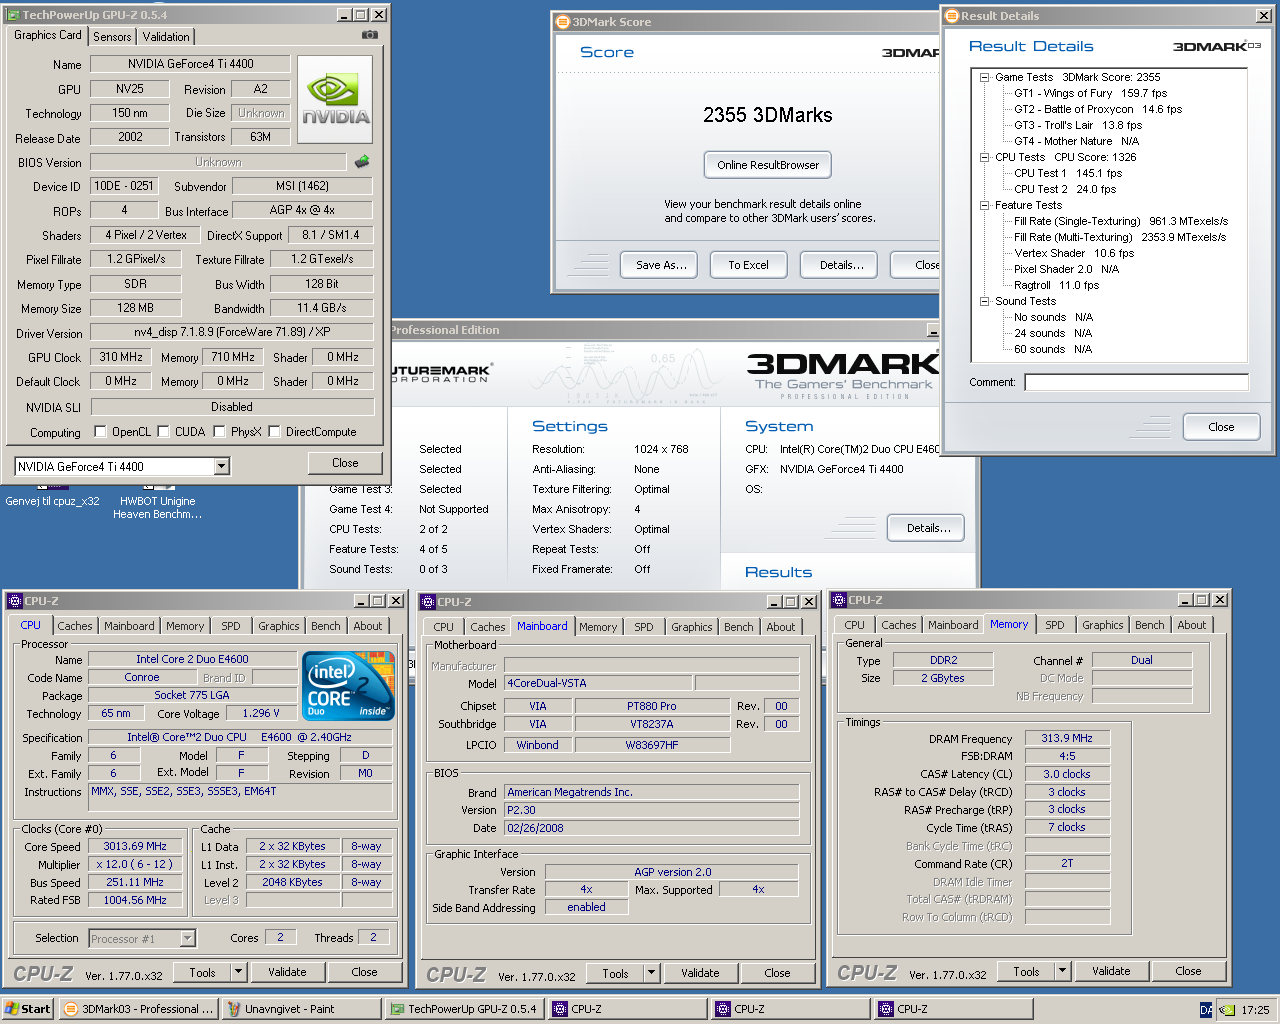This screenshot has width=1280, height=1024.
Task: Toggle the PhysX checkbox
Action: tap(219, 432)
